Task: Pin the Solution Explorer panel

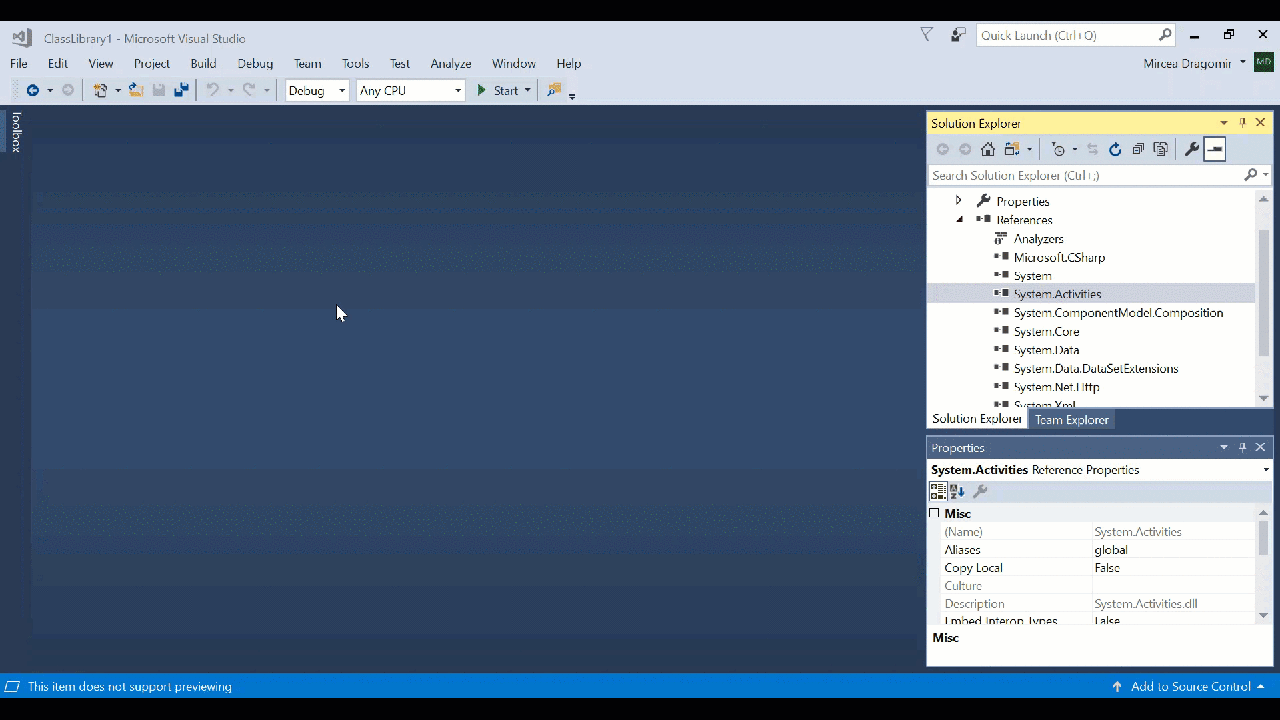Action: pyautogui.click(x=1243, y=123)
